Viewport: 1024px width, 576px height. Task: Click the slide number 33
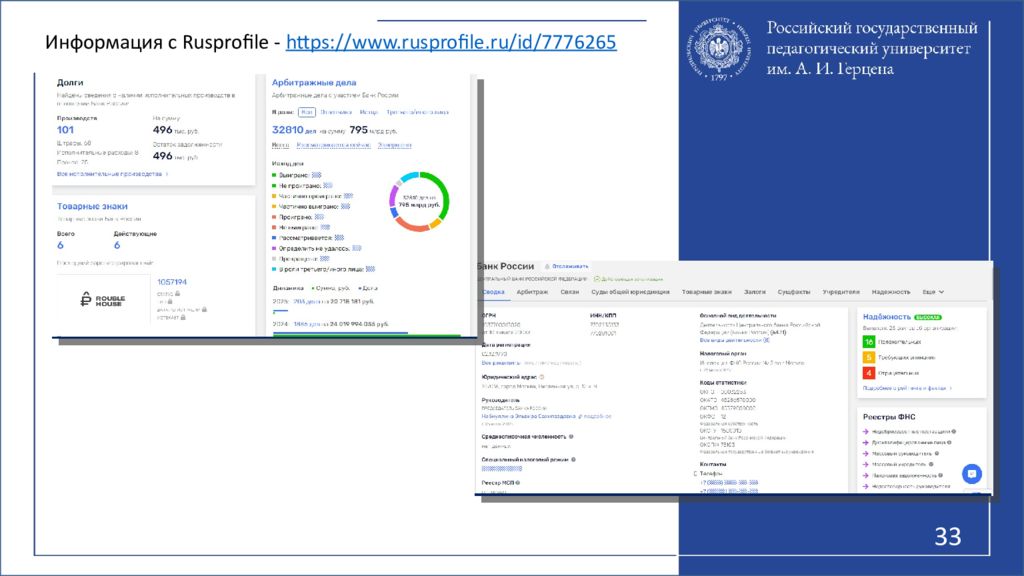(x=948, y=536)
